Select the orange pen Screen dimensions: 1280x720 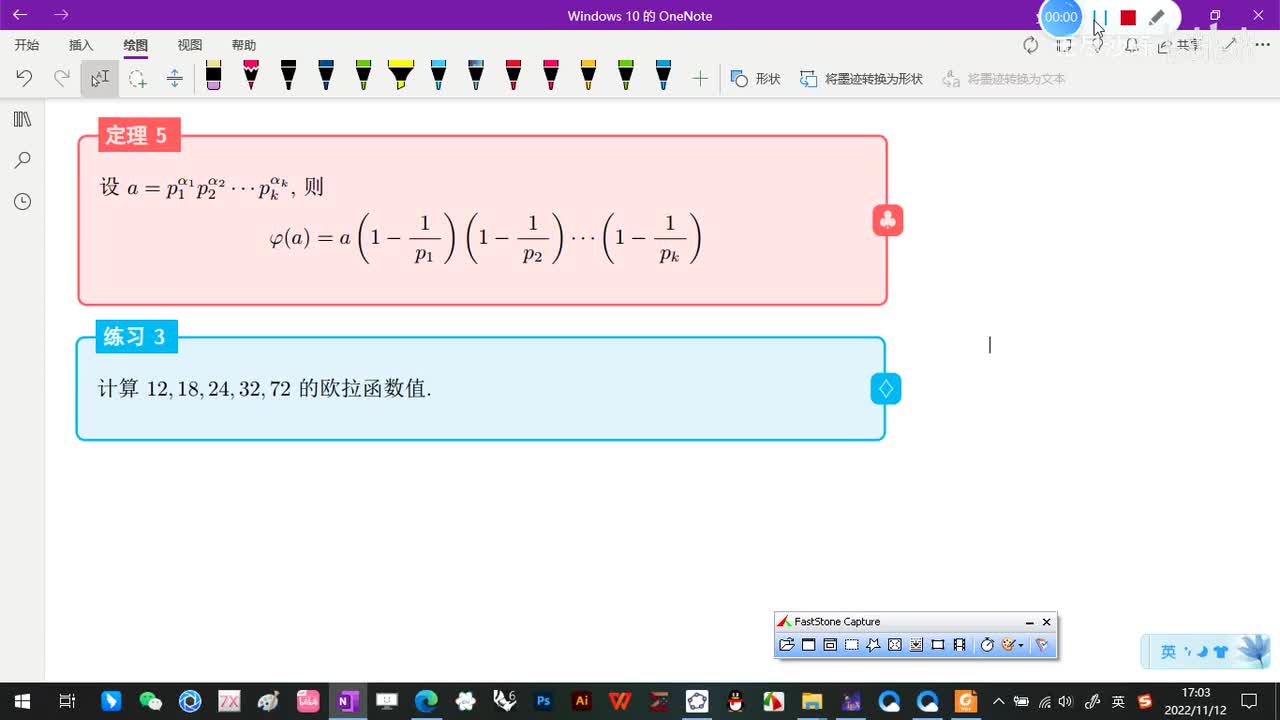pos(588,76)
